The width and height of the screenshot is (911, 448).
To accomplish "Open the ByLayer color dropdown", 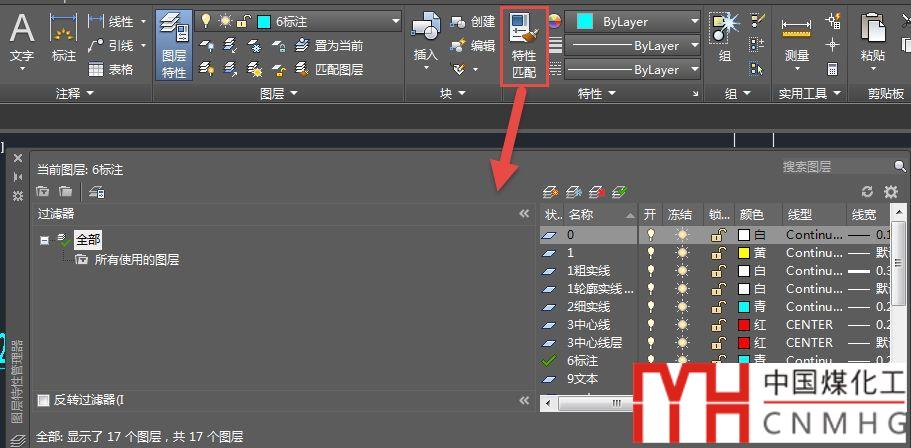I will [695, 22].
